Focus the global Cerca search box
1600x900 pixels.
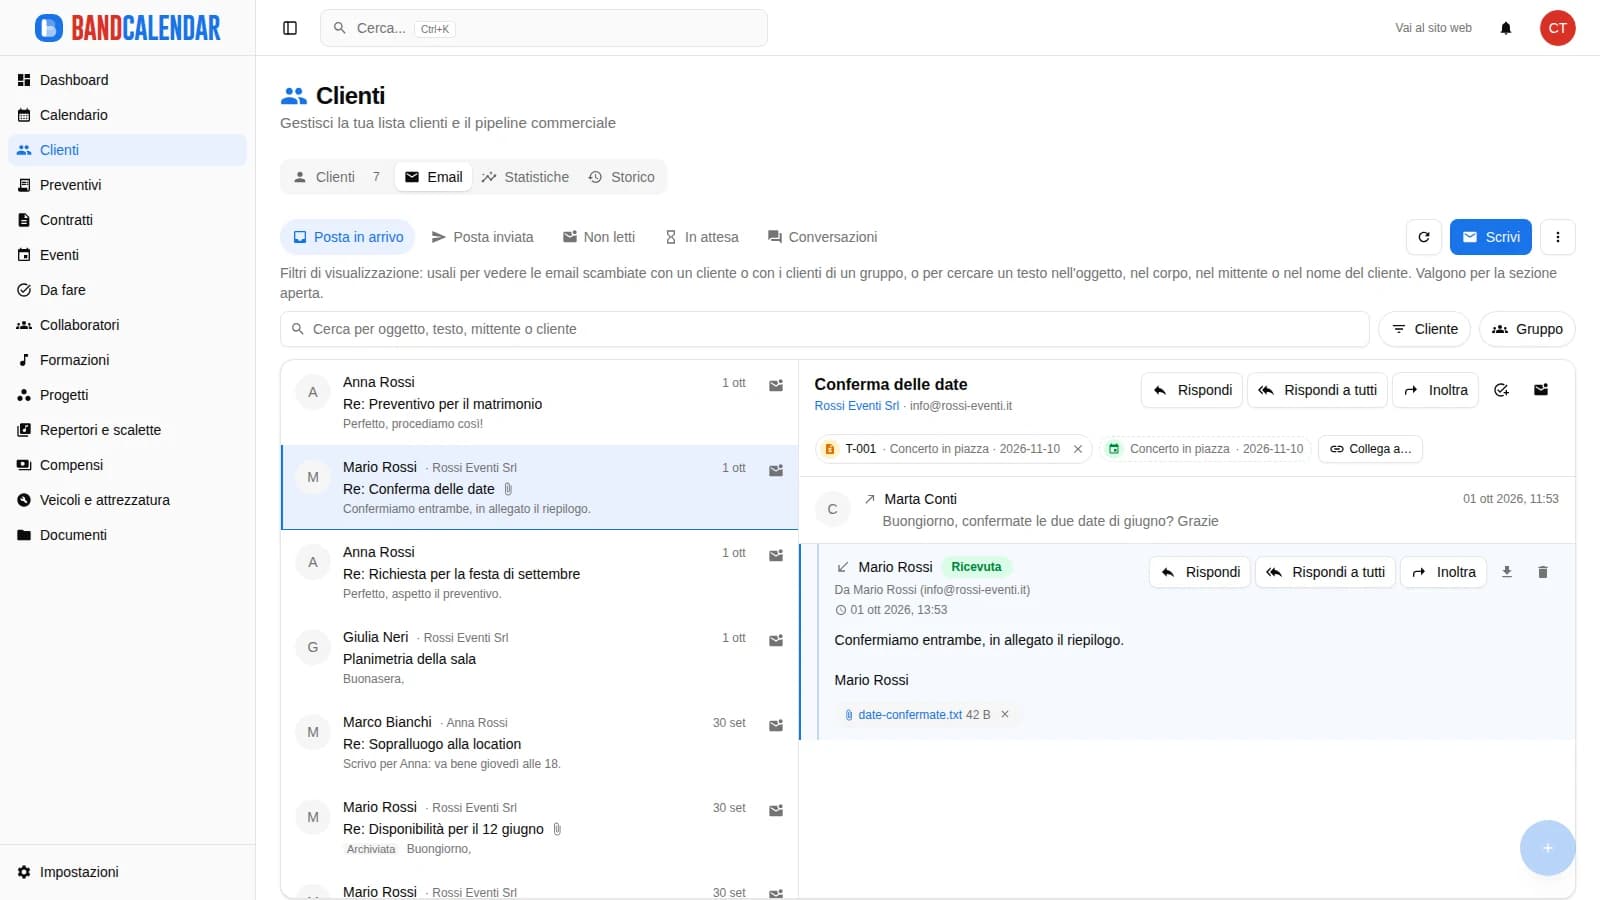(544, 28)
